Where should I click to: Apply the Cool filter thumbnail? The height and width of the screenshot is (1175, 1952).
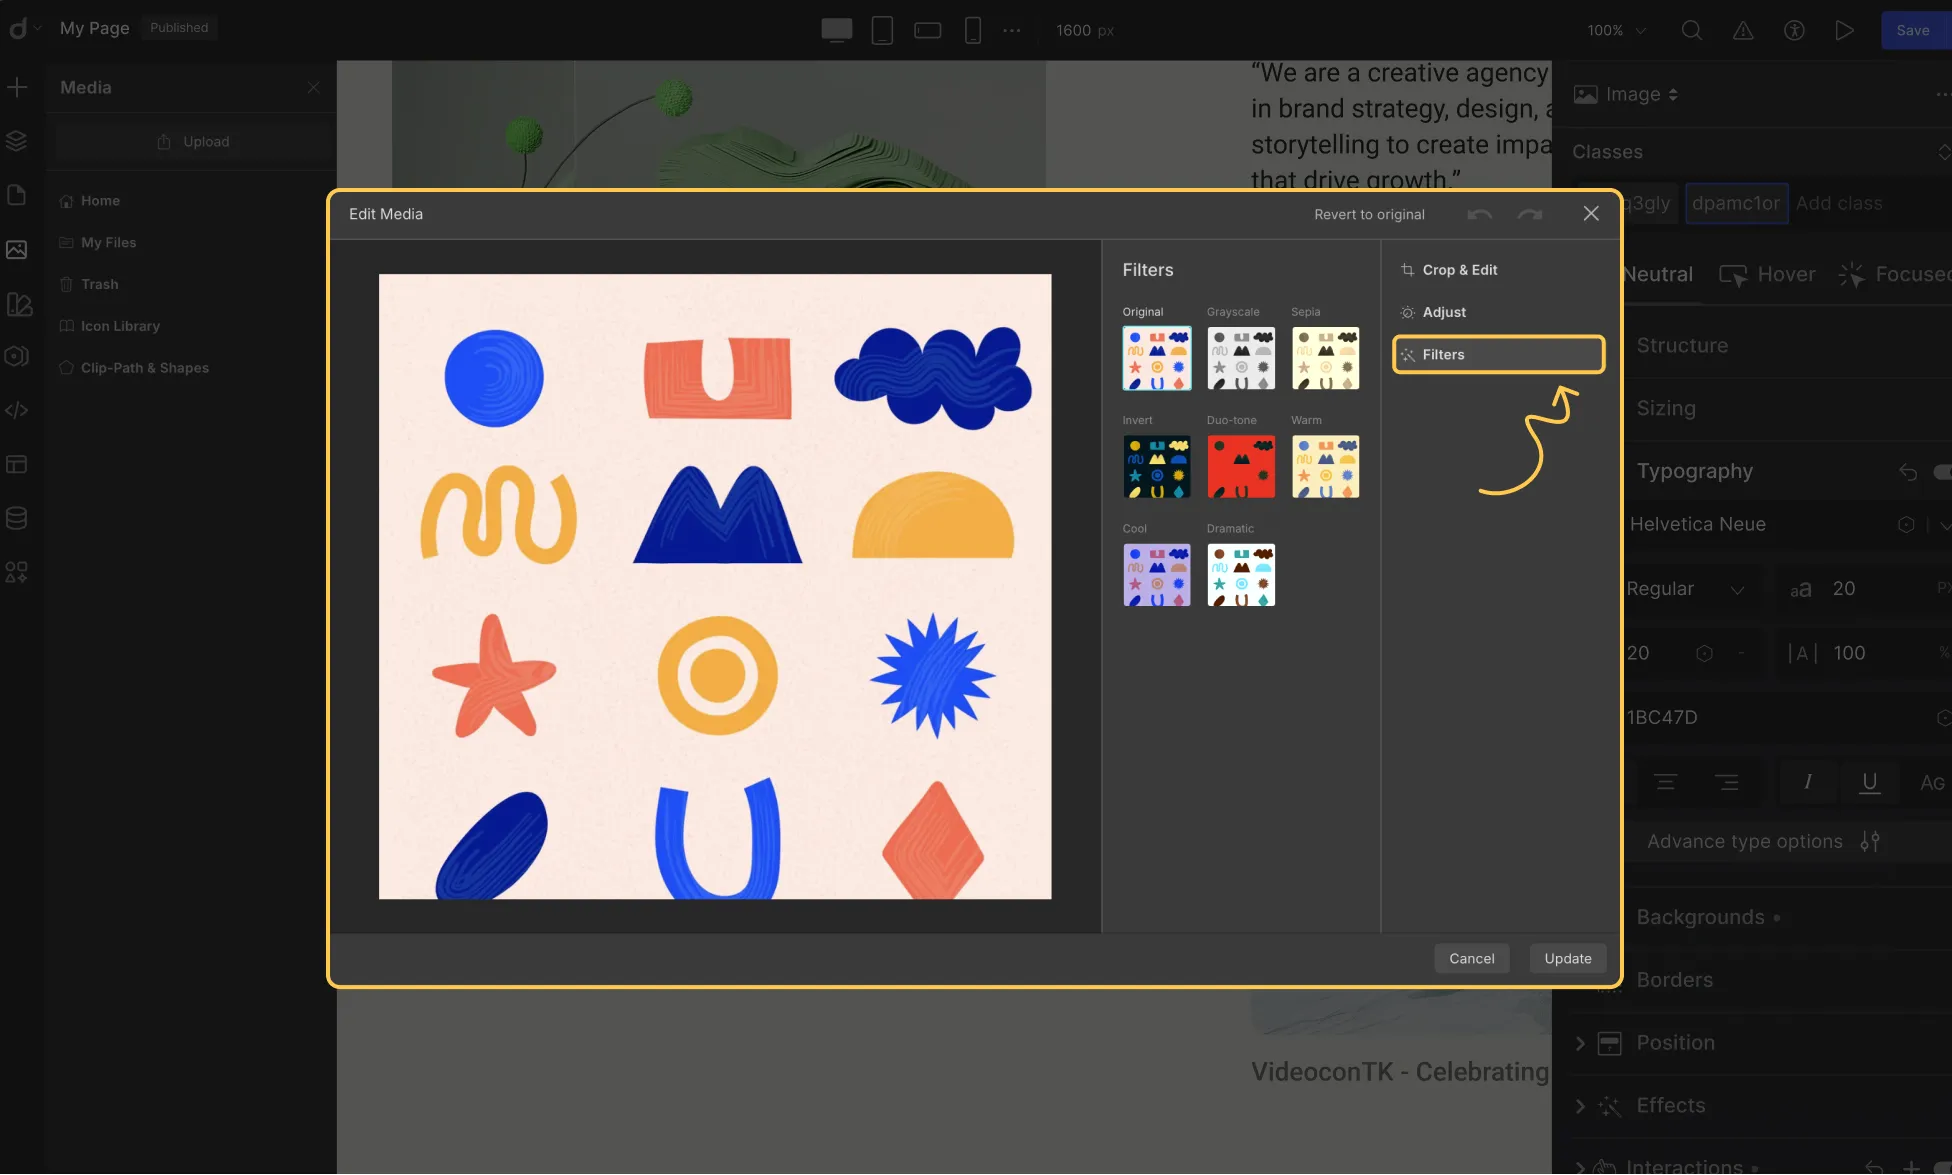pos(1157,575)
